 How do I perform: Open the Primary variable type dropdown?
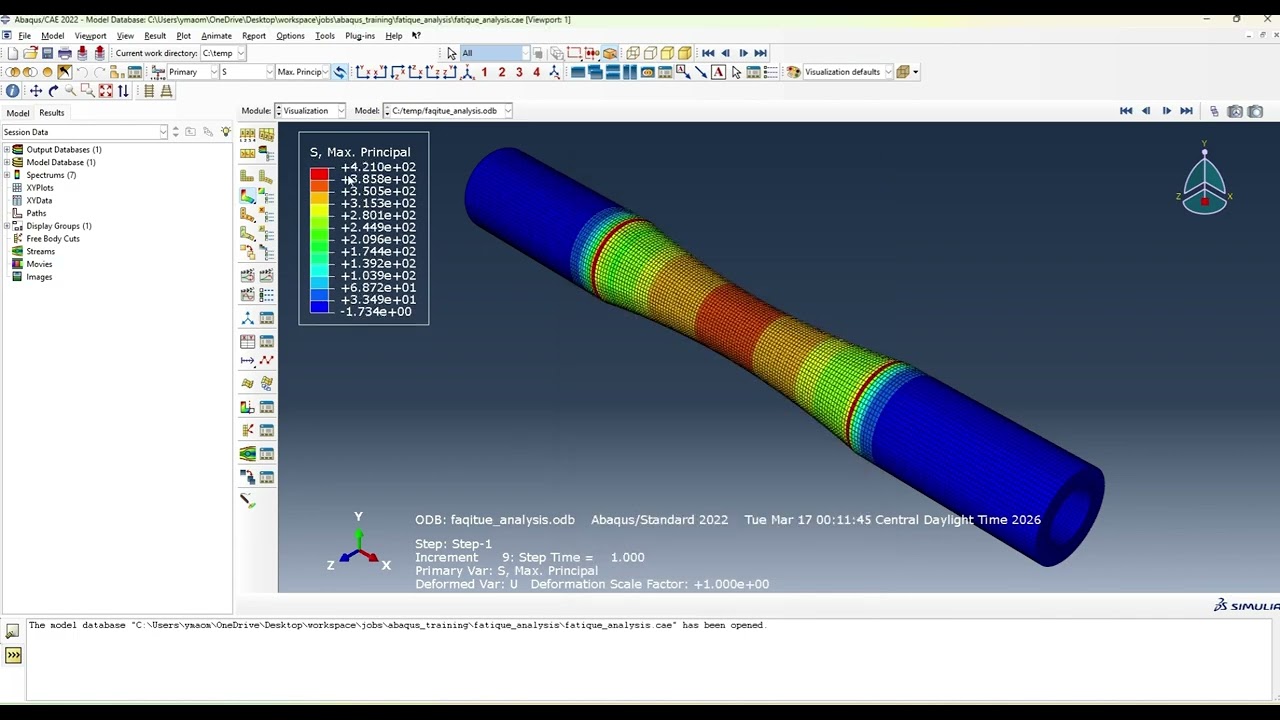coord(192,72)
